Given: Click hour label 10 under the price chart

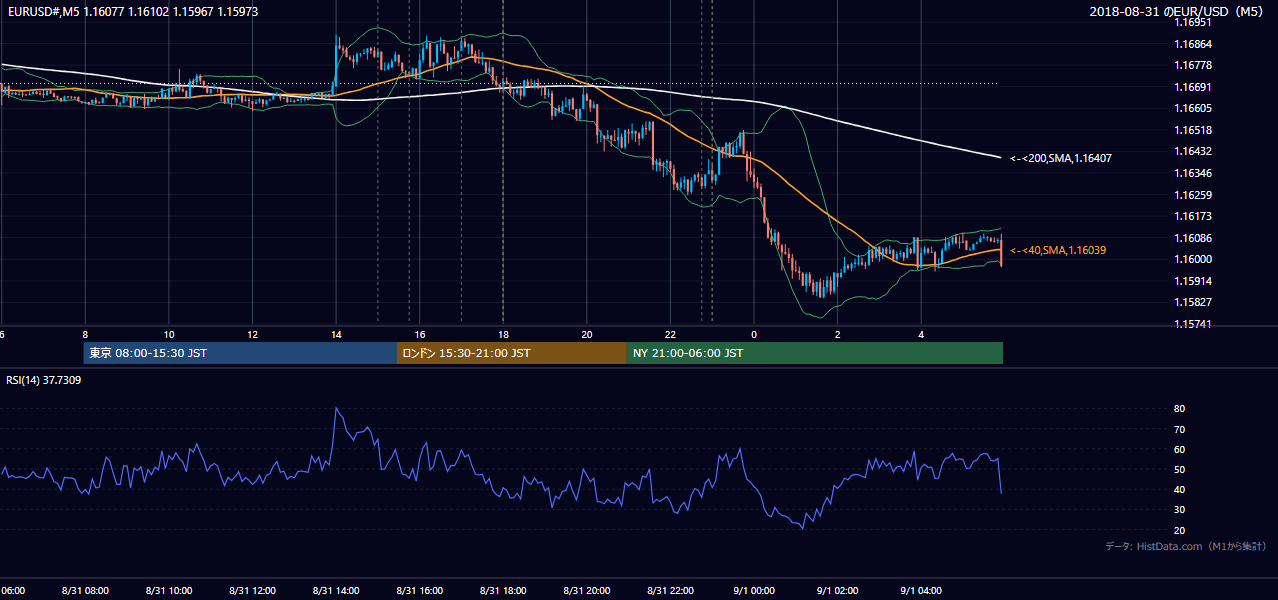Looking at the screenshot, I should tap(169, 335).
